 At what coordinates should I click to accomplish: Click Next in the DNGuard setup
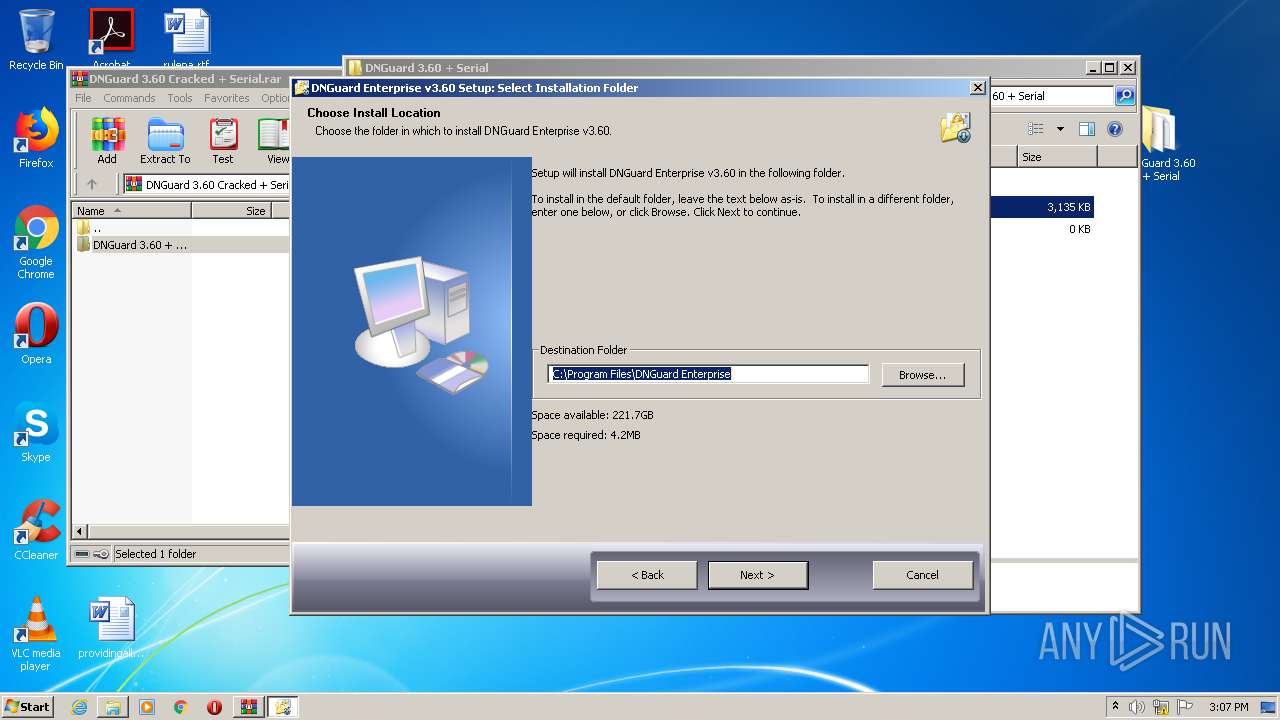[x=757, y=575]
